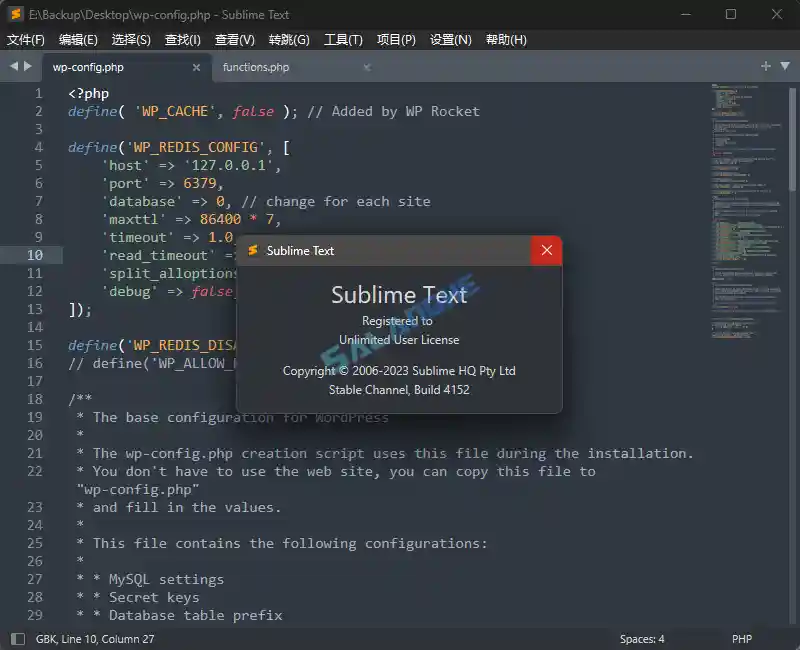The width and height of the screenshot is (800, 650).
Task: Open the 工具(T) menu
Action: point(343,39)
